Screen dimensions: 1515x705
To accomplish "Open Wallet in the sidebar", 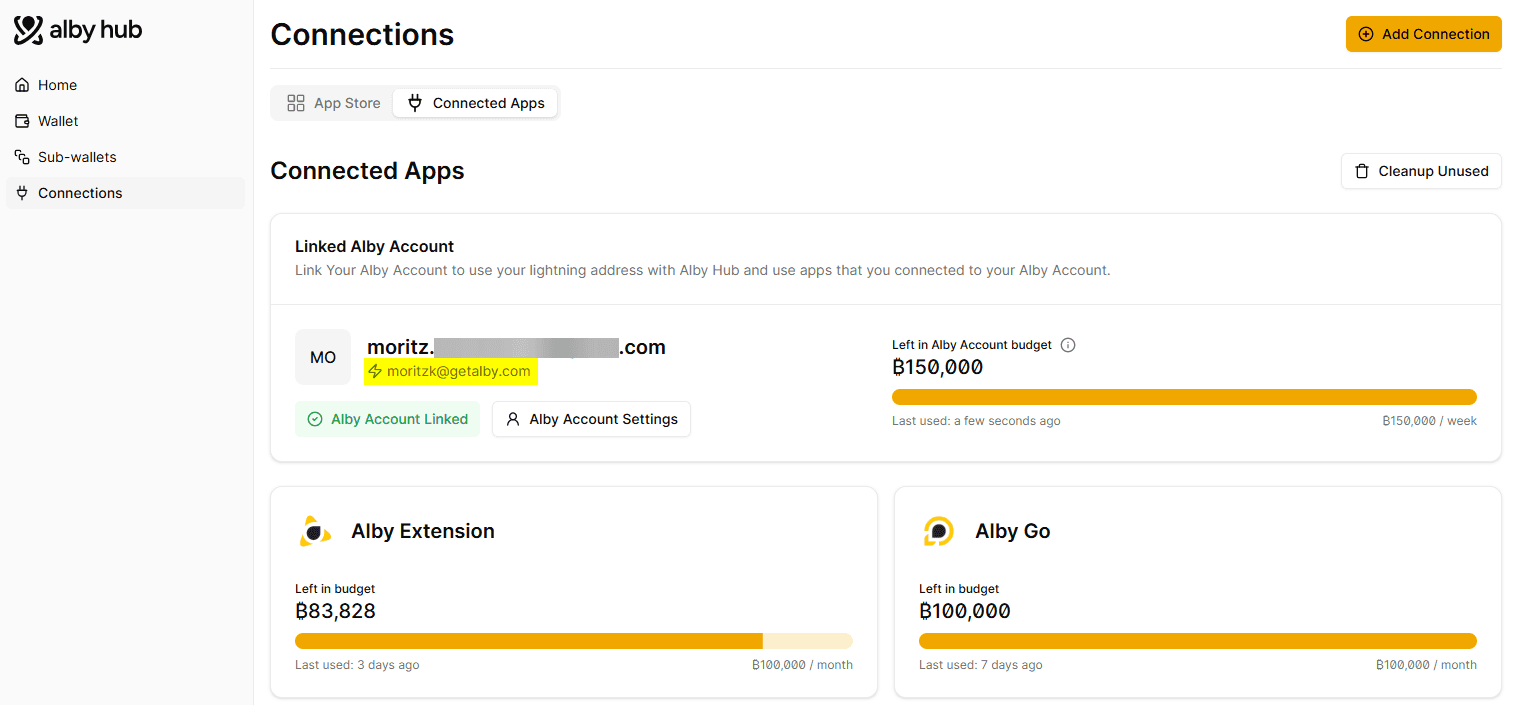I will (x=125, y=121).
